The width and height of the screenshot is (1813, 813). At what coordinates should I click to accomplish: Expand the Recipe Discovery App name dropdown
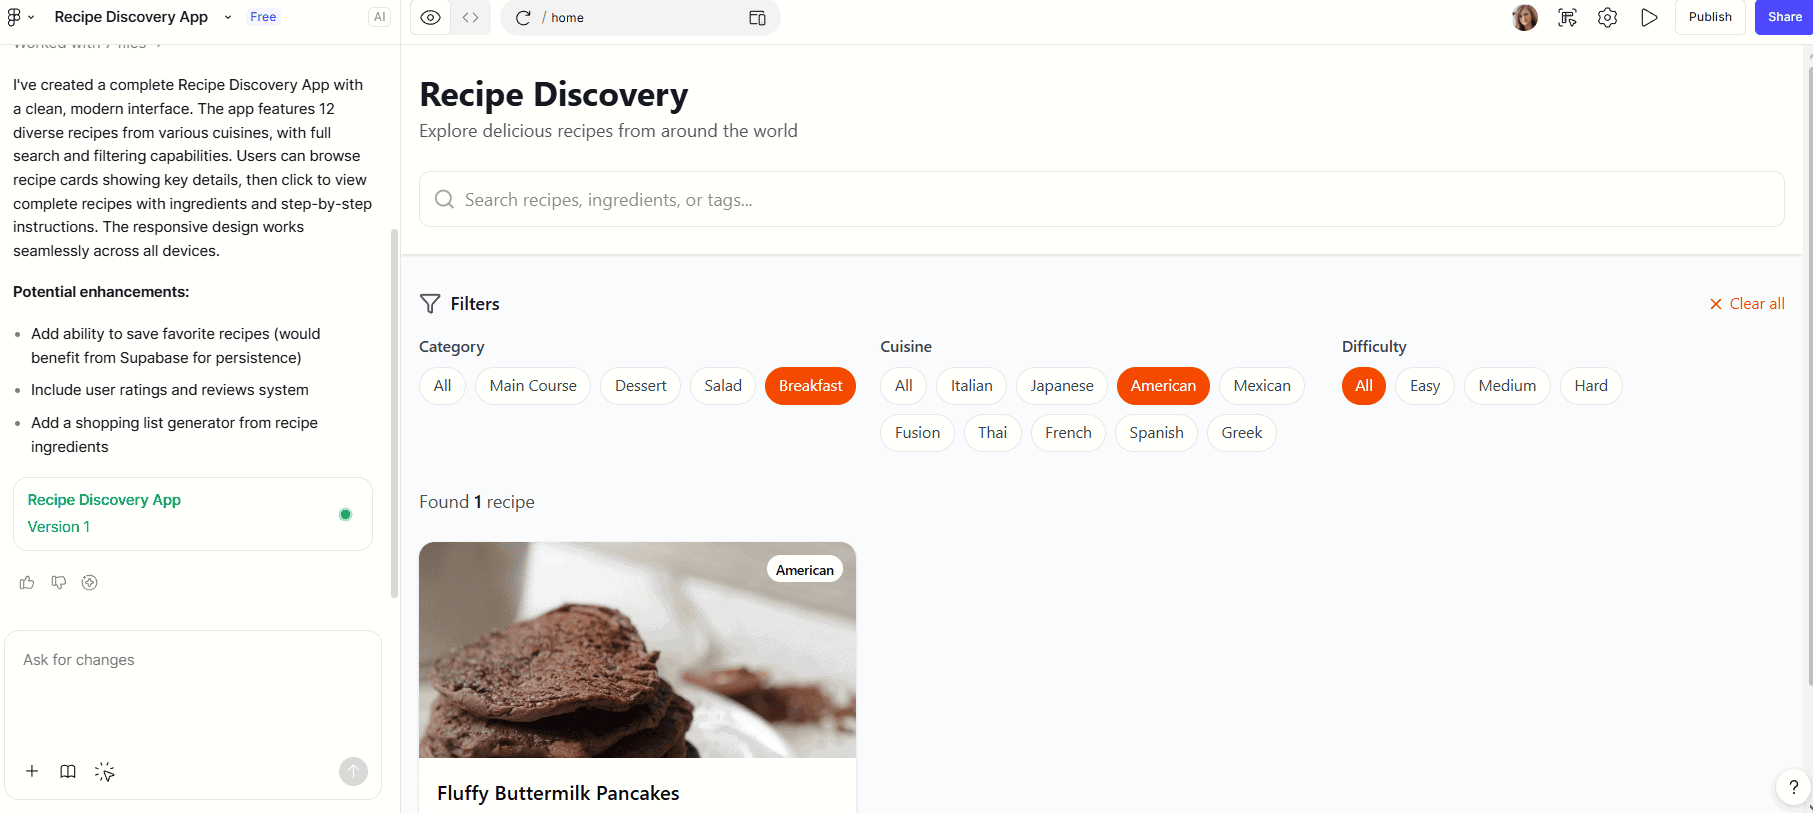[228, 17]
